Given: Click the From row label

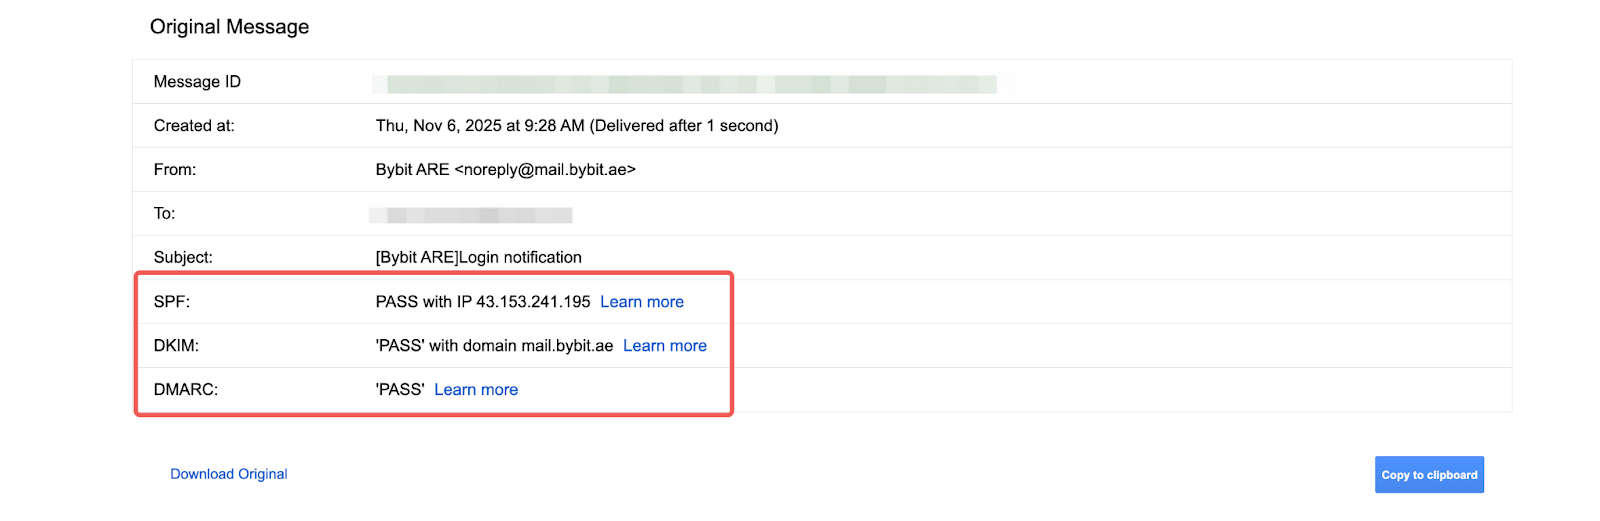Looking at the screenshot, I should point(175,170).
